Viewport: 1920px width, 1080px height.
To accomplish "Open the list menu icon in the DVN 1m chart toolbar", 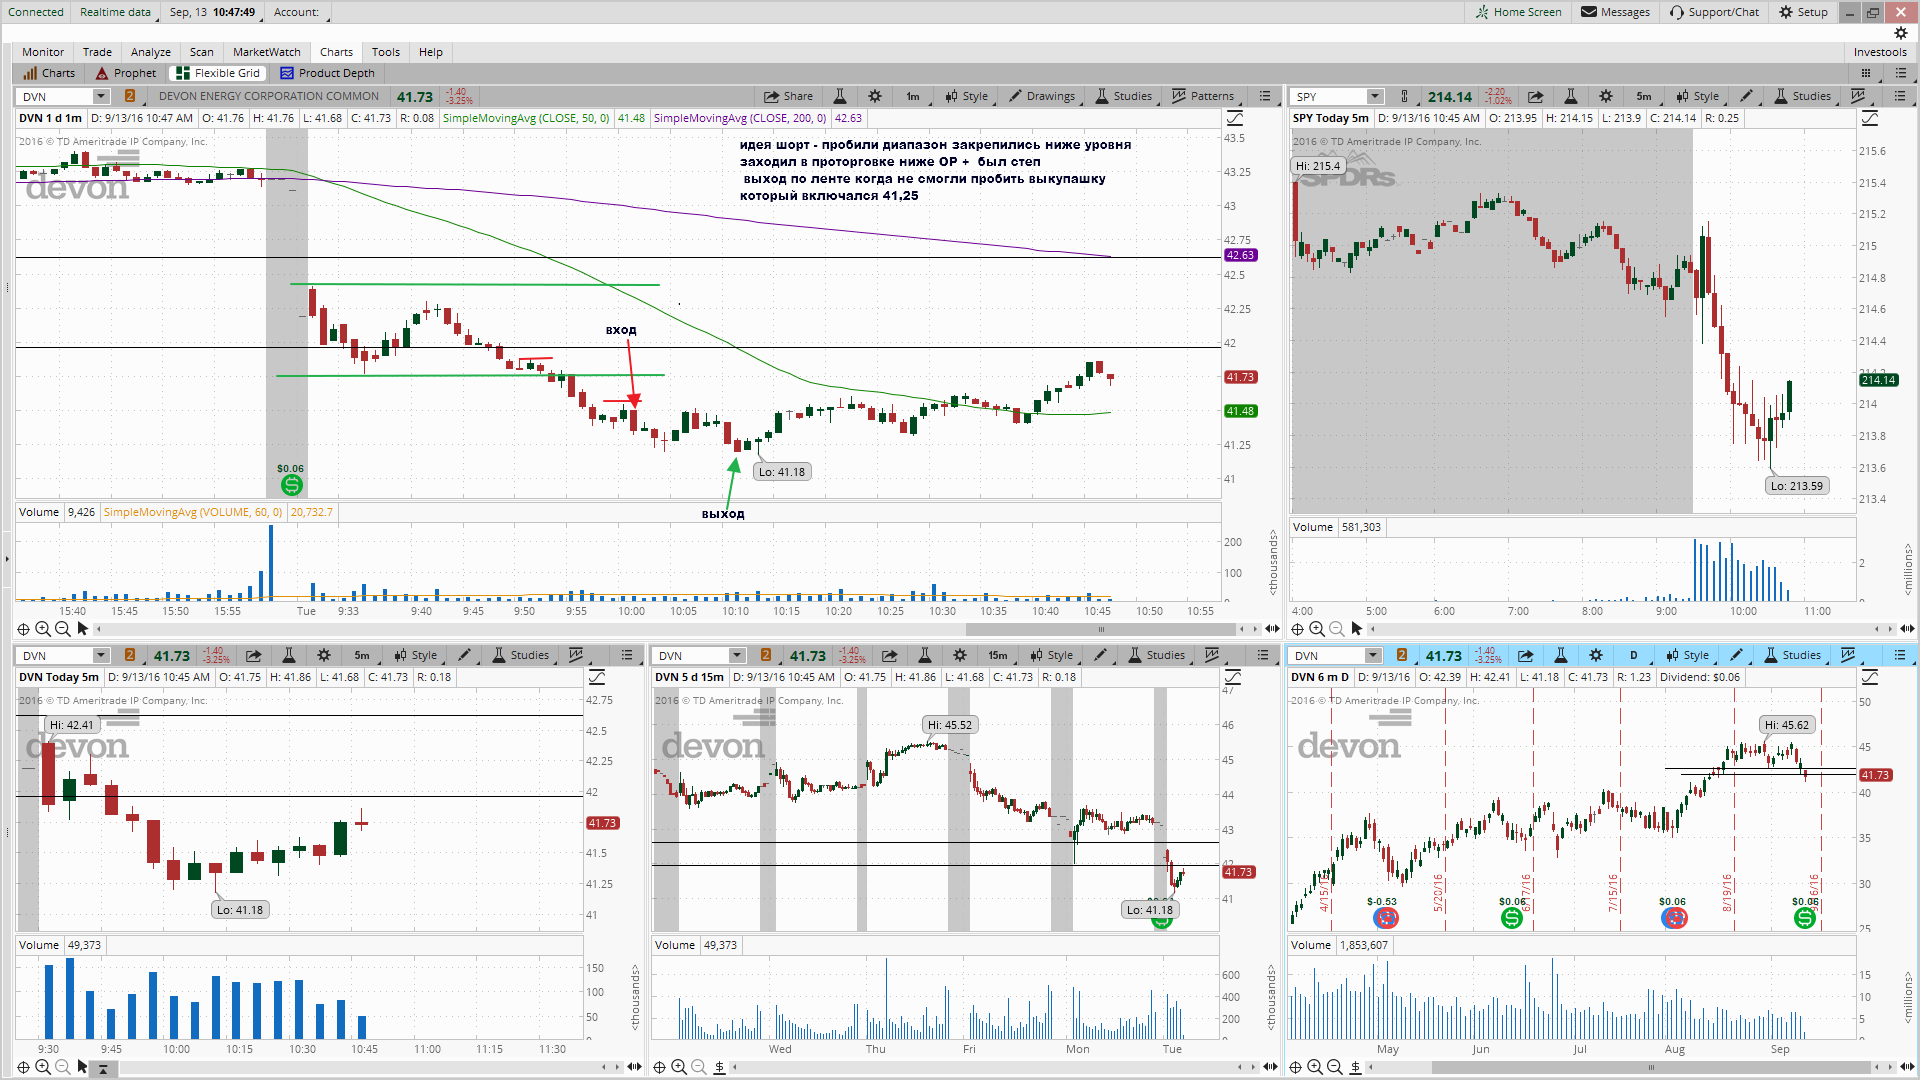I will pos(1265,96).
